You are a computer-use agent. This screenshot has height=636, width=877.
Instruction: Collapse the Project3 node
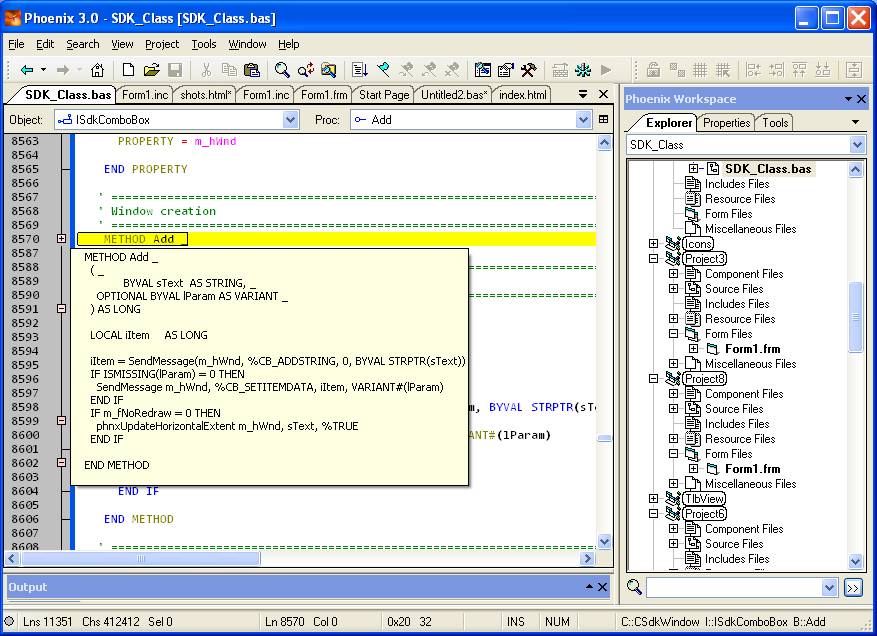(x=653, y=258)
